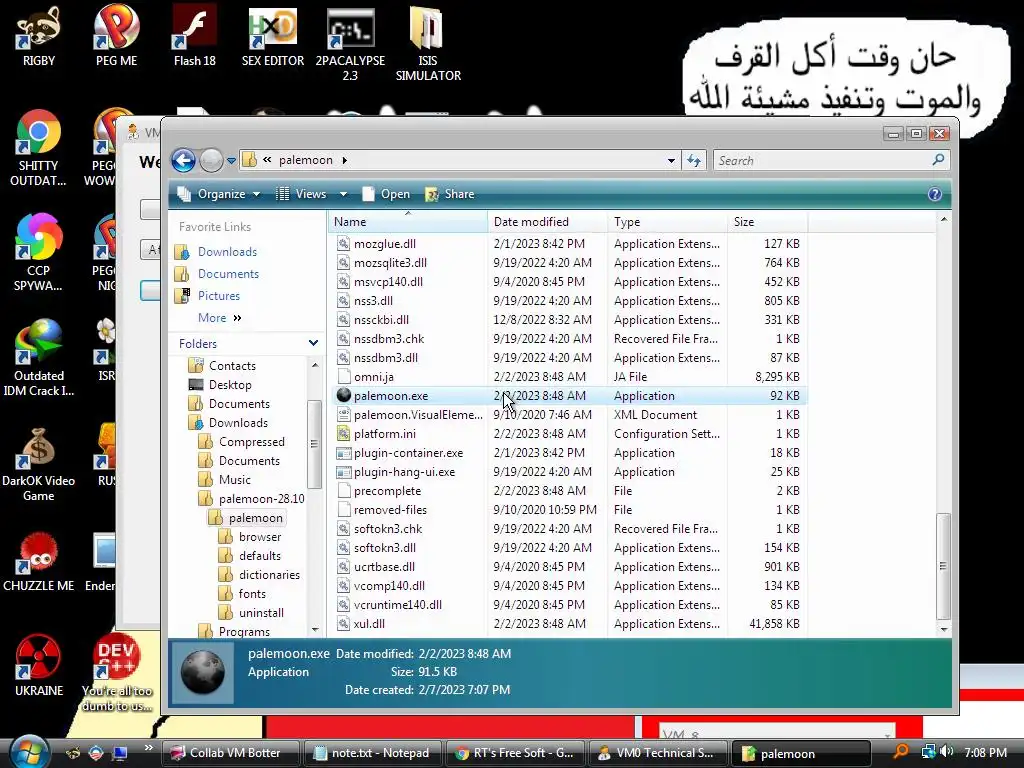The image size is (1024, 768).
Task: Expand the address bar history dropdown
Action: point(671,161)
